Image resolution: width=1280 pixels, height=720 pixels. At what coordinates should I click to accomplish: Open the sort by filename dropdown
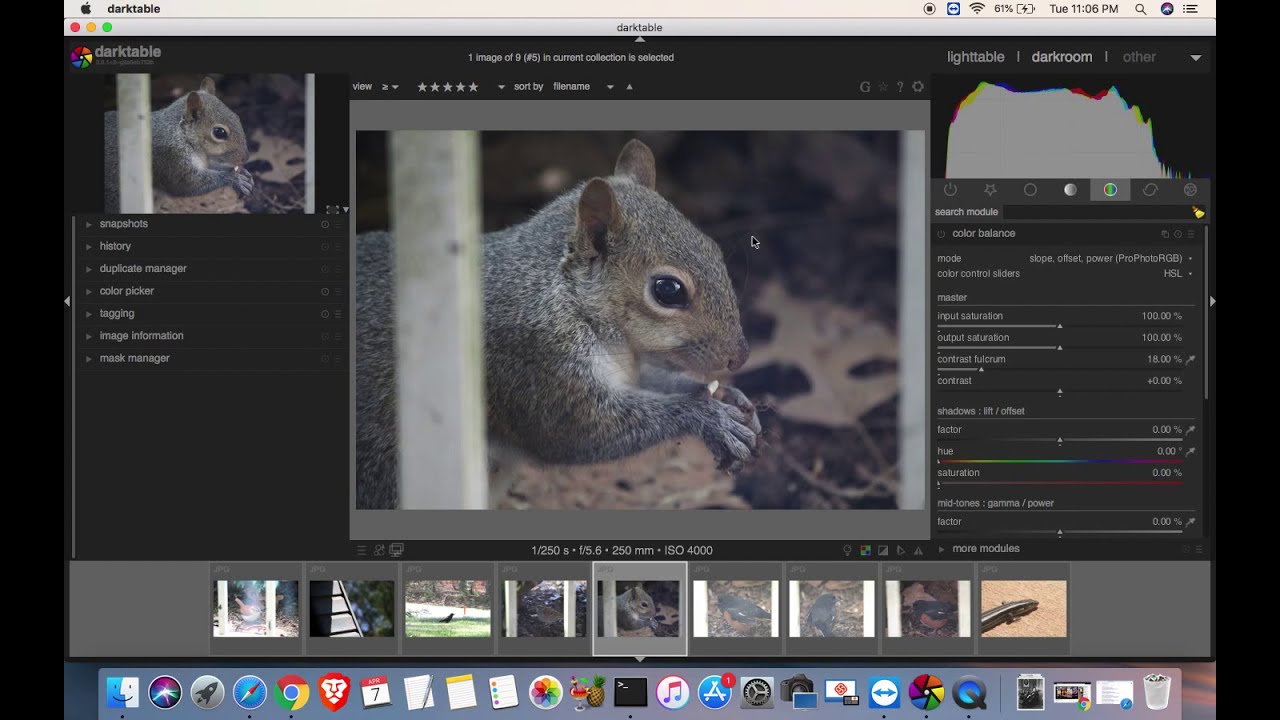pyautogui.click(x=583, y=87)
